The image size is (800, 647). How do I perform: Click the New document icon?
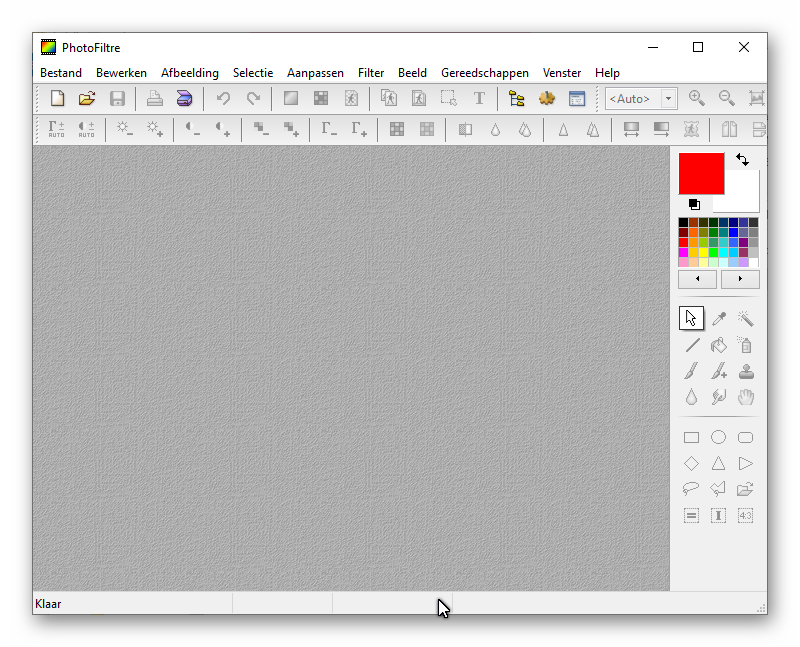click(57, 98)
